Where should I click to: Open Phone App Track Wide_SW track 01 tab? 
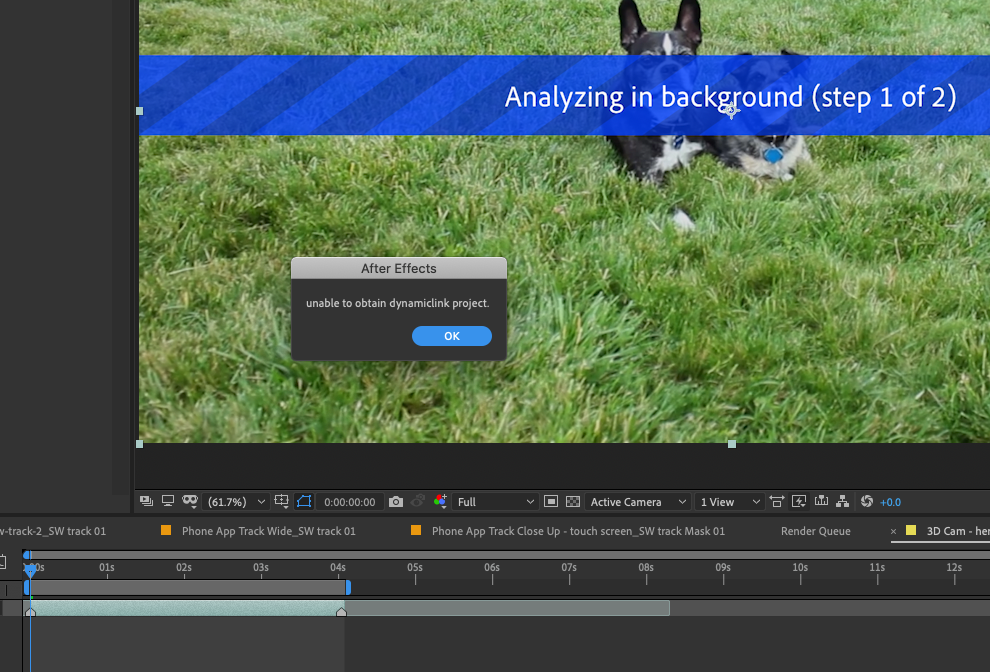coord(268,531)
